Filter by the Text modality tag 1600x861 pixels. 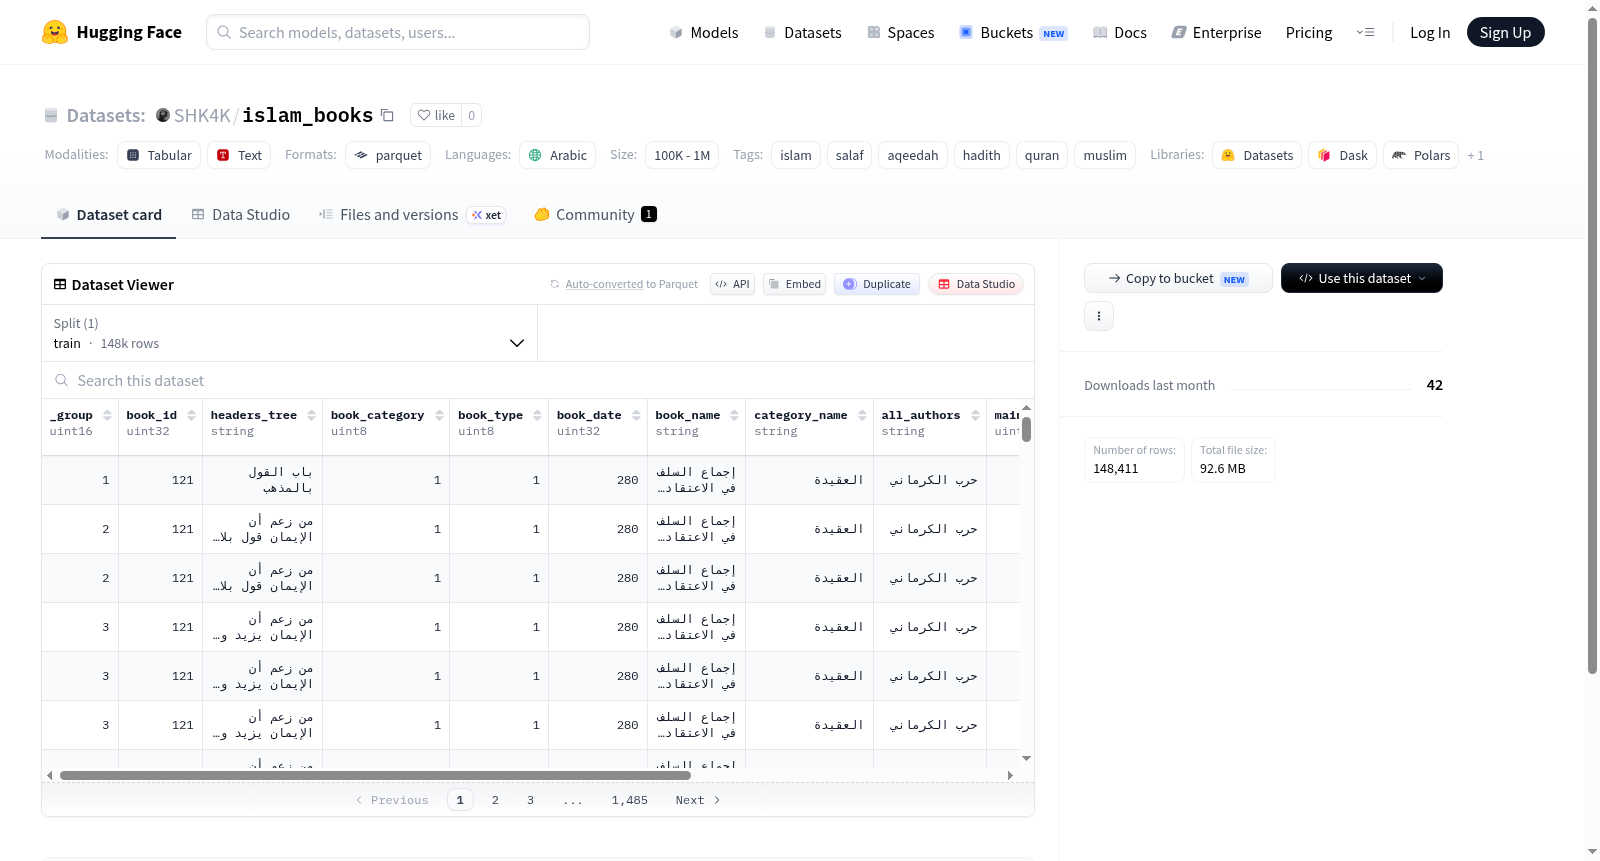pyautogui.click(x=239, y=155)
